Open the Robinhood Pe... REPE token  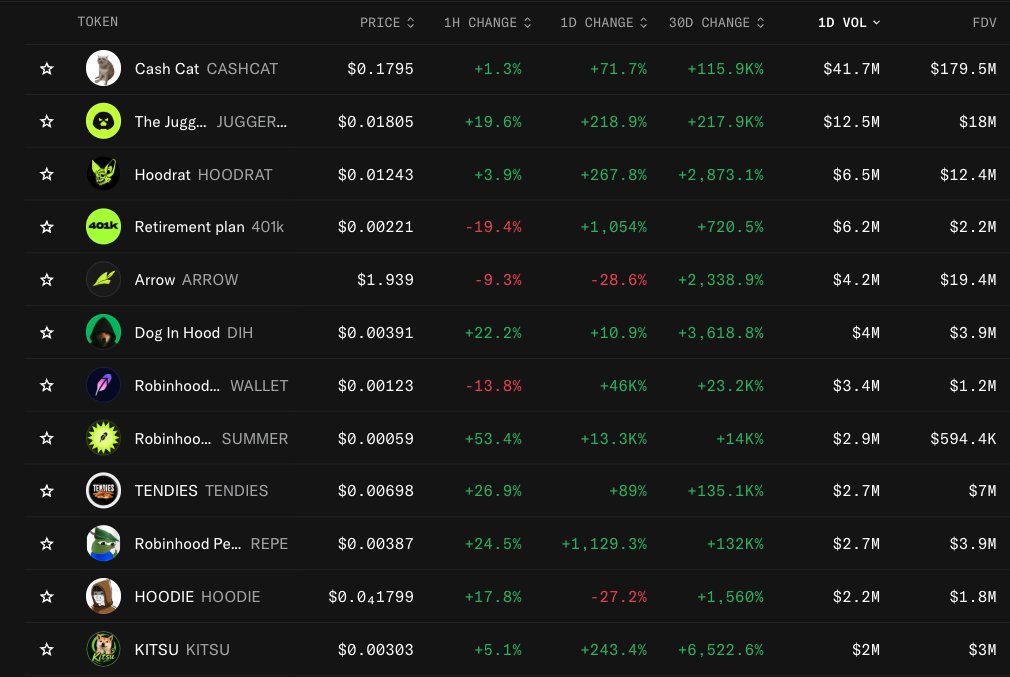[211, 544]
